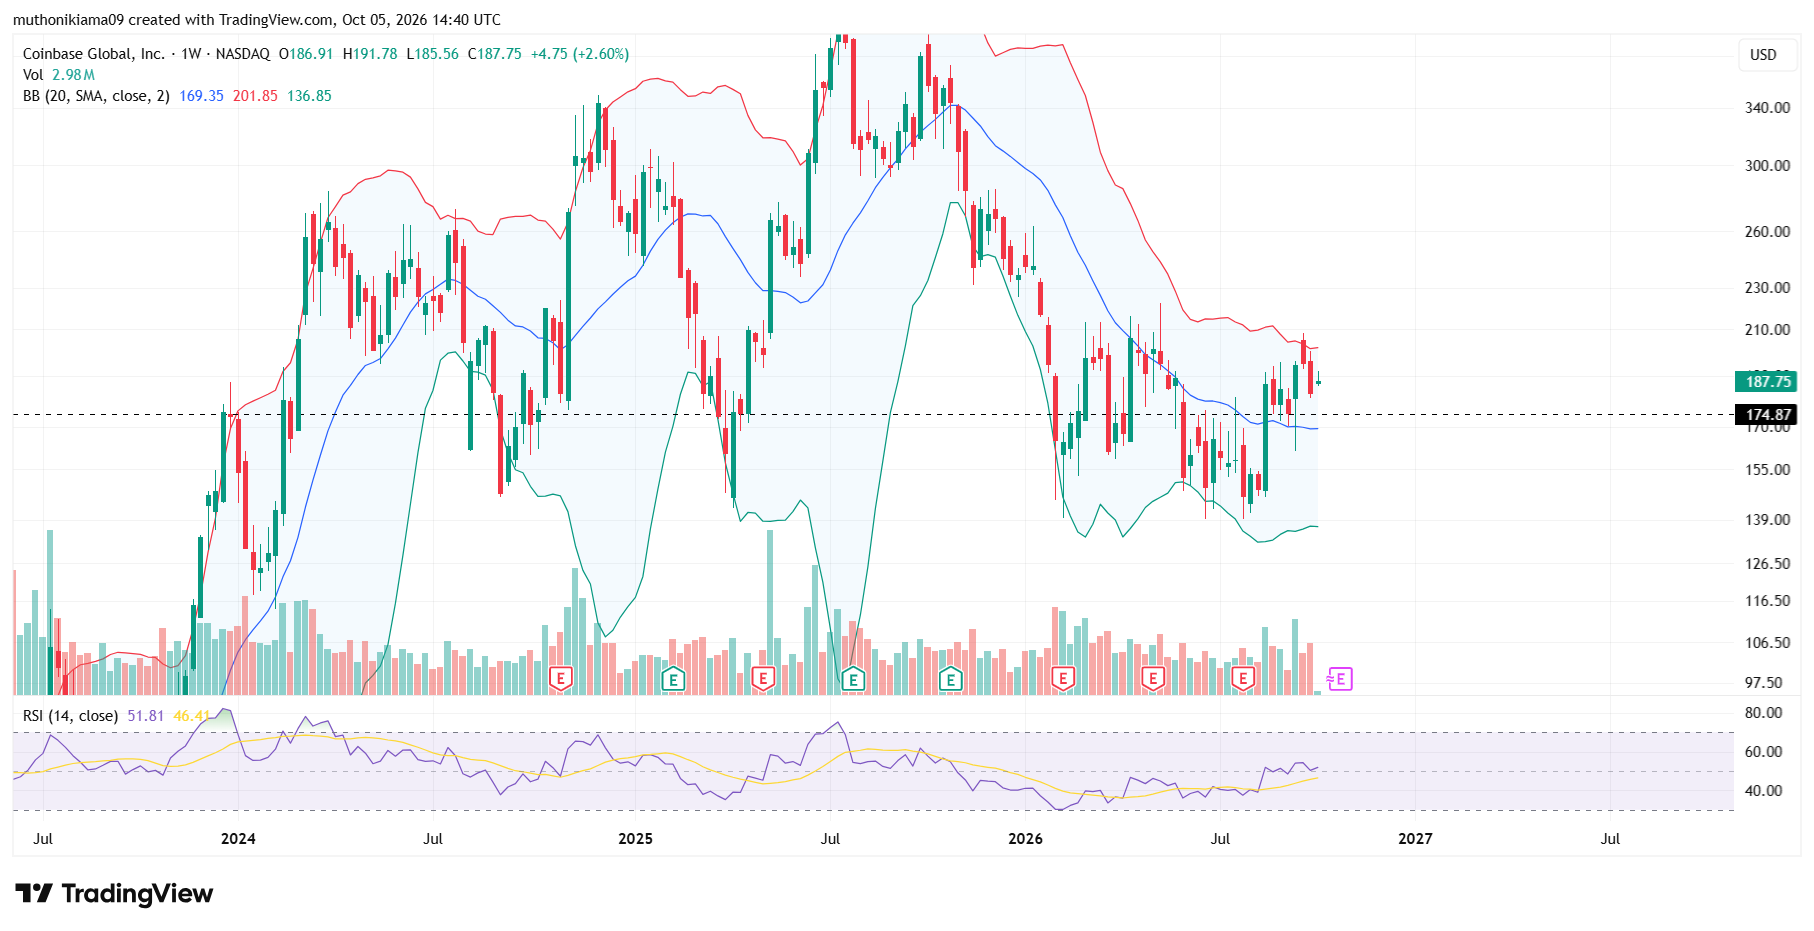Screen dimensions: 1814x931
Task: Click the BB (20, SMA, close, 2) indicator legend
Action: (x=96, y=96)
